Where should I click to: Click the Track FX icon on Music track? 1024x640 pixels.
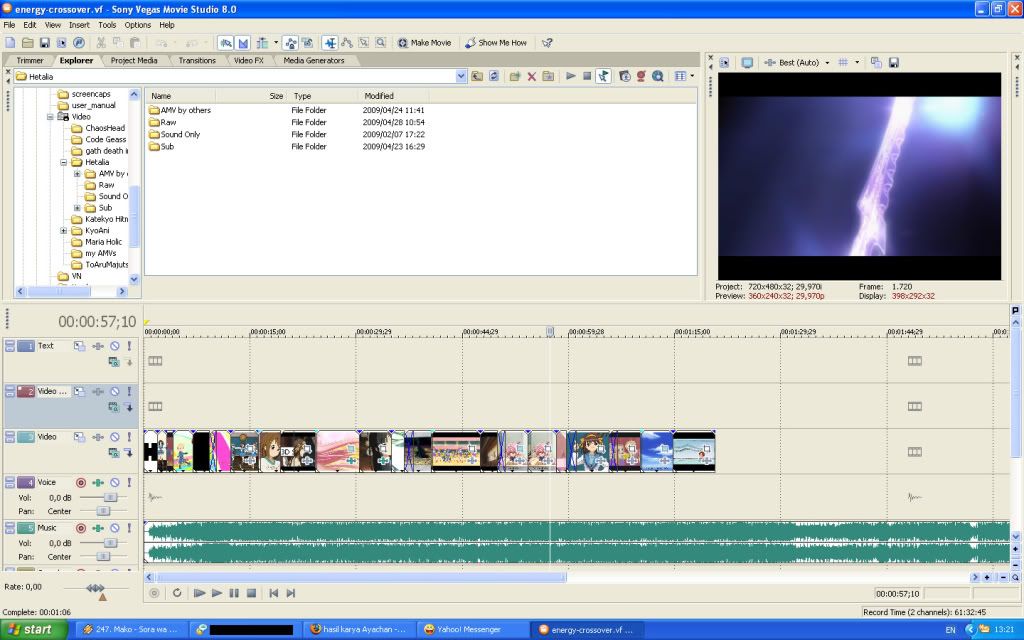(x=98, y=528)
